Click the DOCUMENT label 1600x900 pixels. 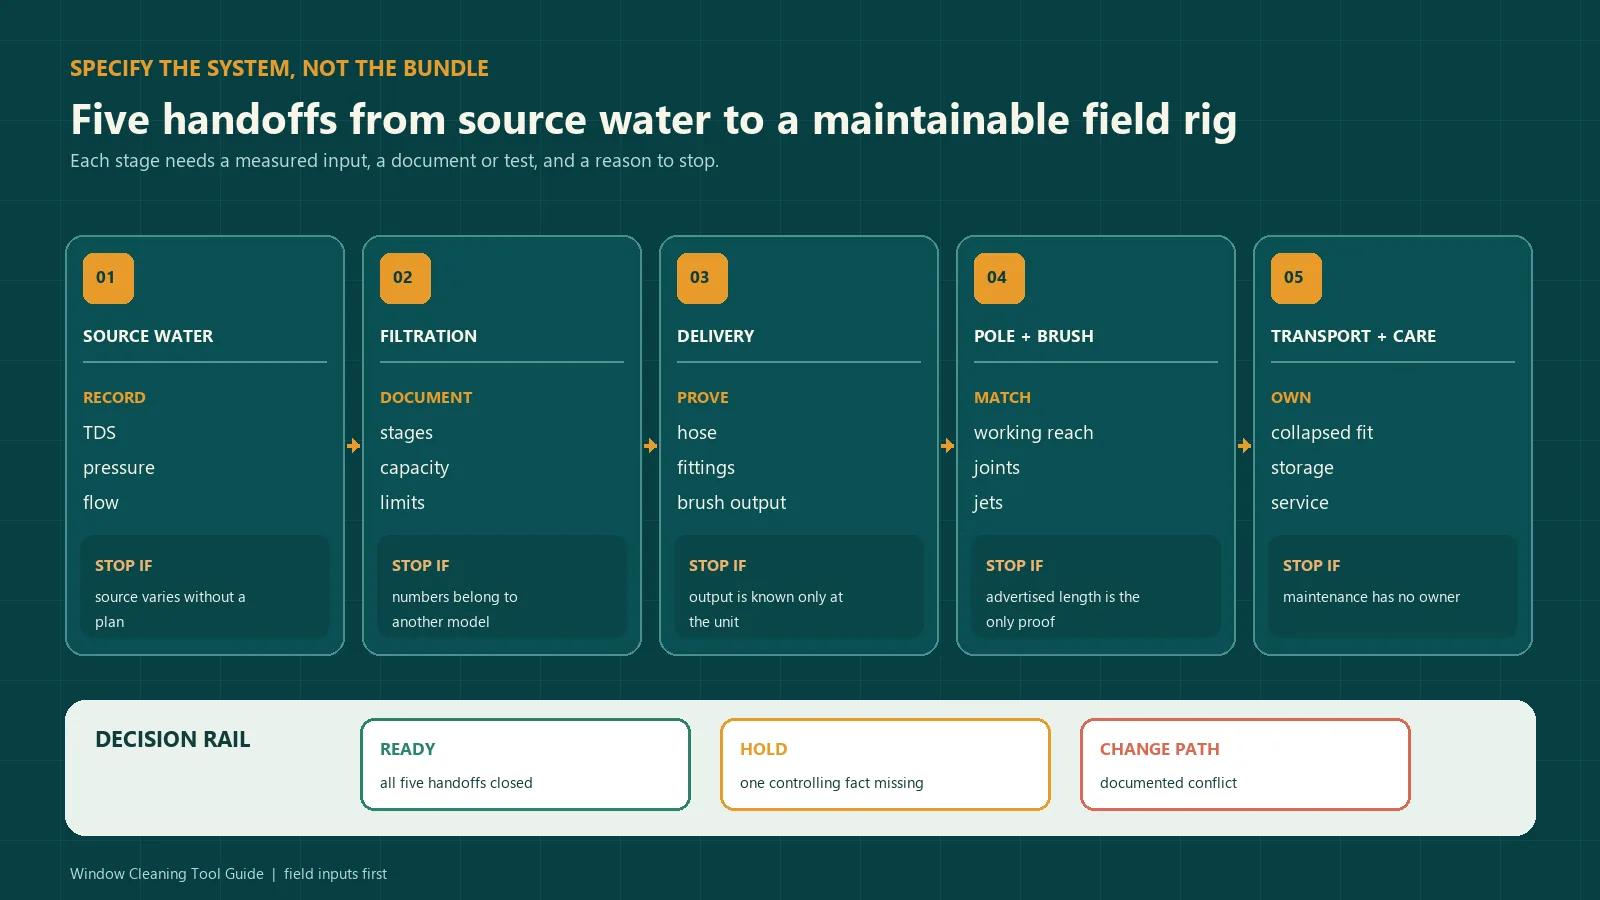click(426, 397)
